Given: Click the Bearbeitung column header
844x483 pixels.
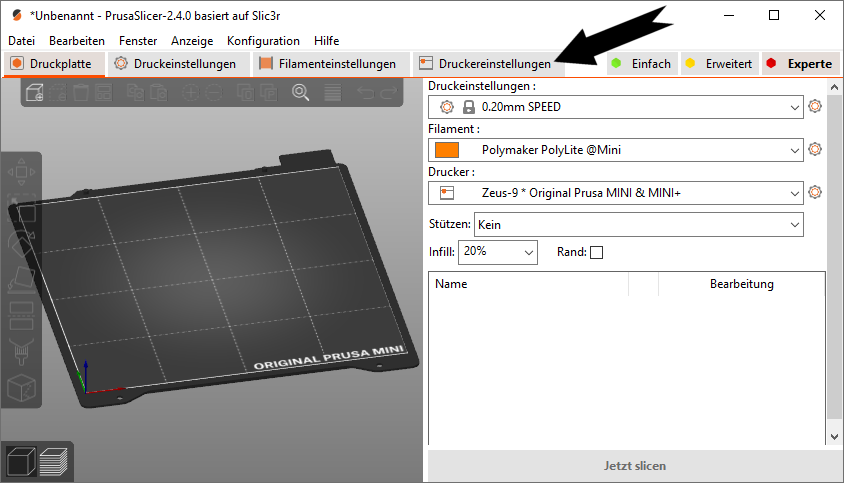Looking at the screenshot, I should point(741,284).
